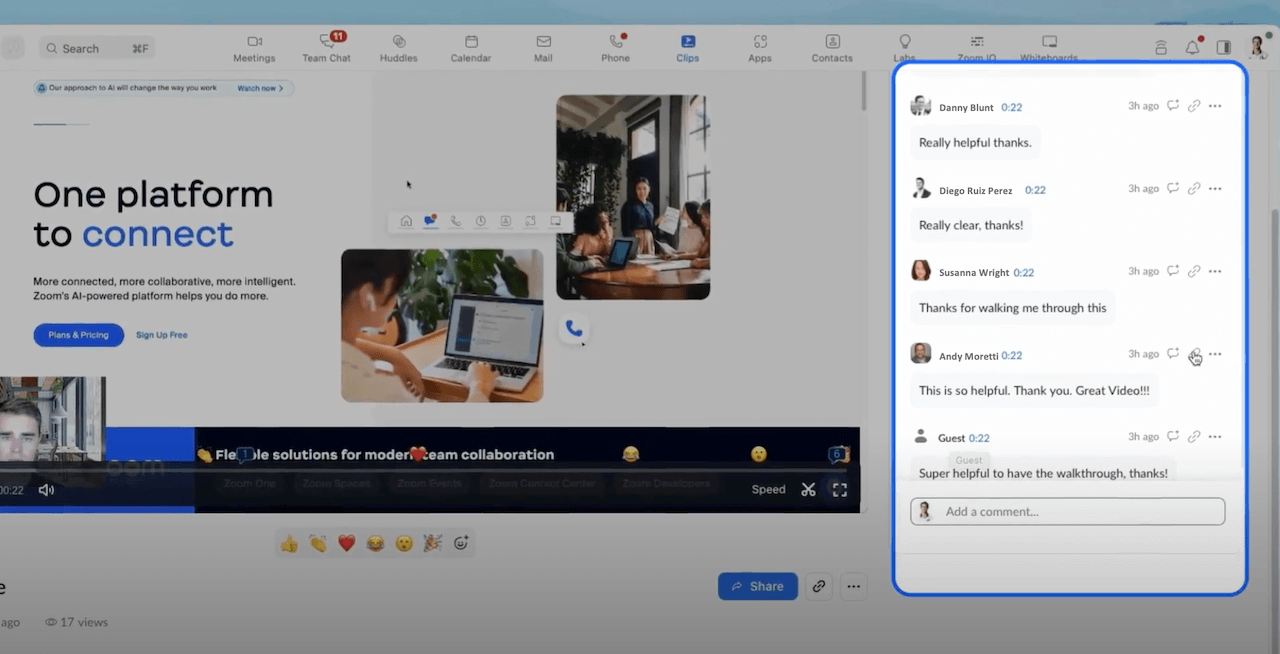React with the thumbs up emoji

point(289,544)
